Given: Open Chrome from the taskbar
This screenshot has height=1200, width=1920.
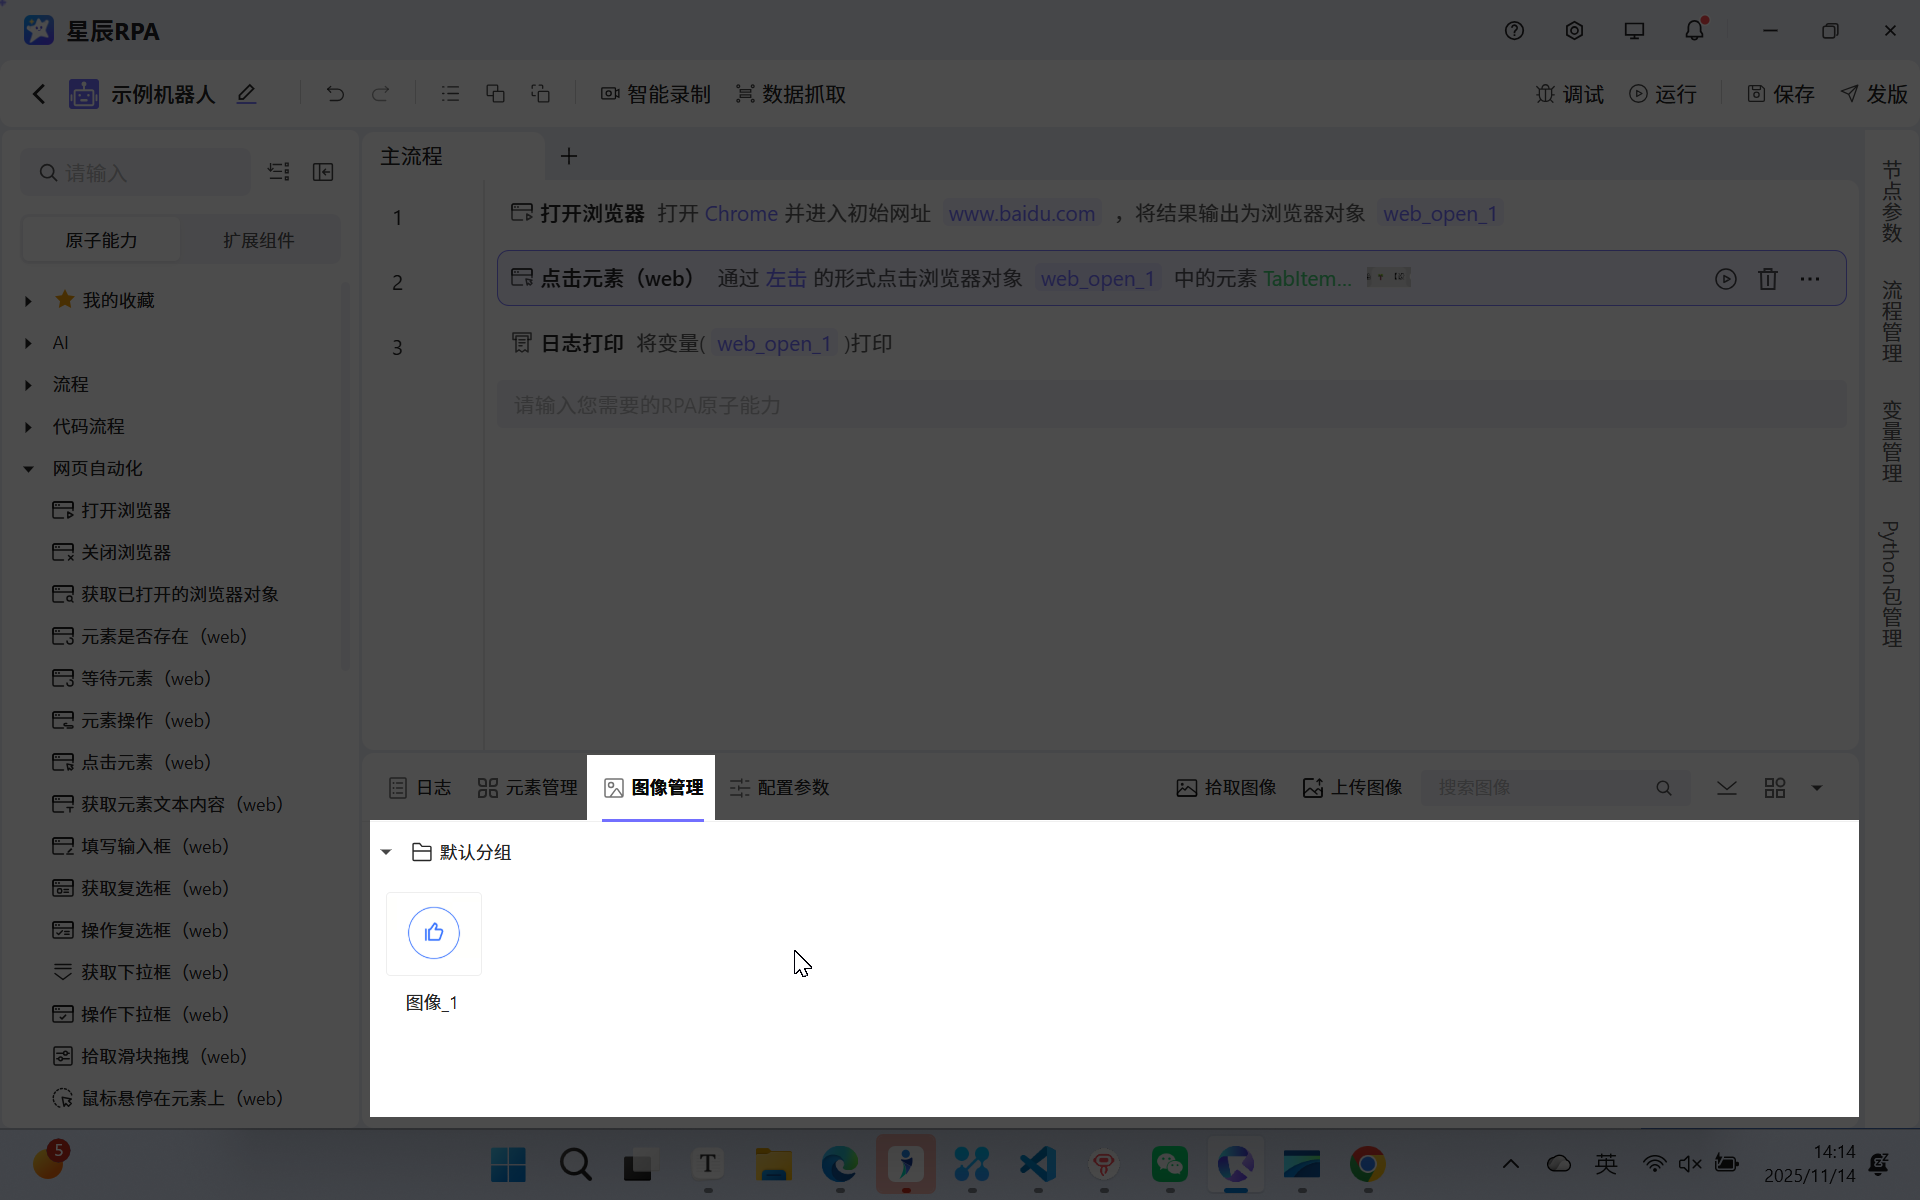Looking at the screenshot, I should (x=1367, y=1165).
